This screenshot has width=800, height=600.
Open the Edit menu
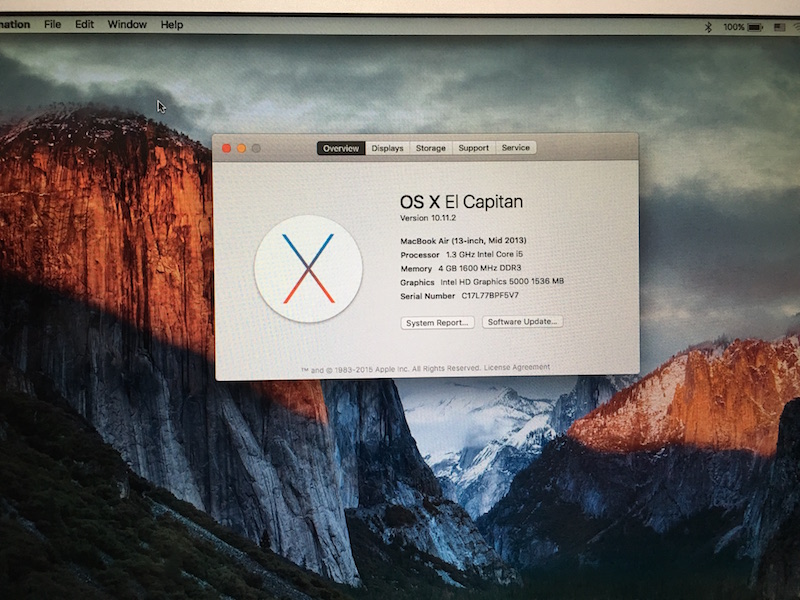tap(84, 24)
